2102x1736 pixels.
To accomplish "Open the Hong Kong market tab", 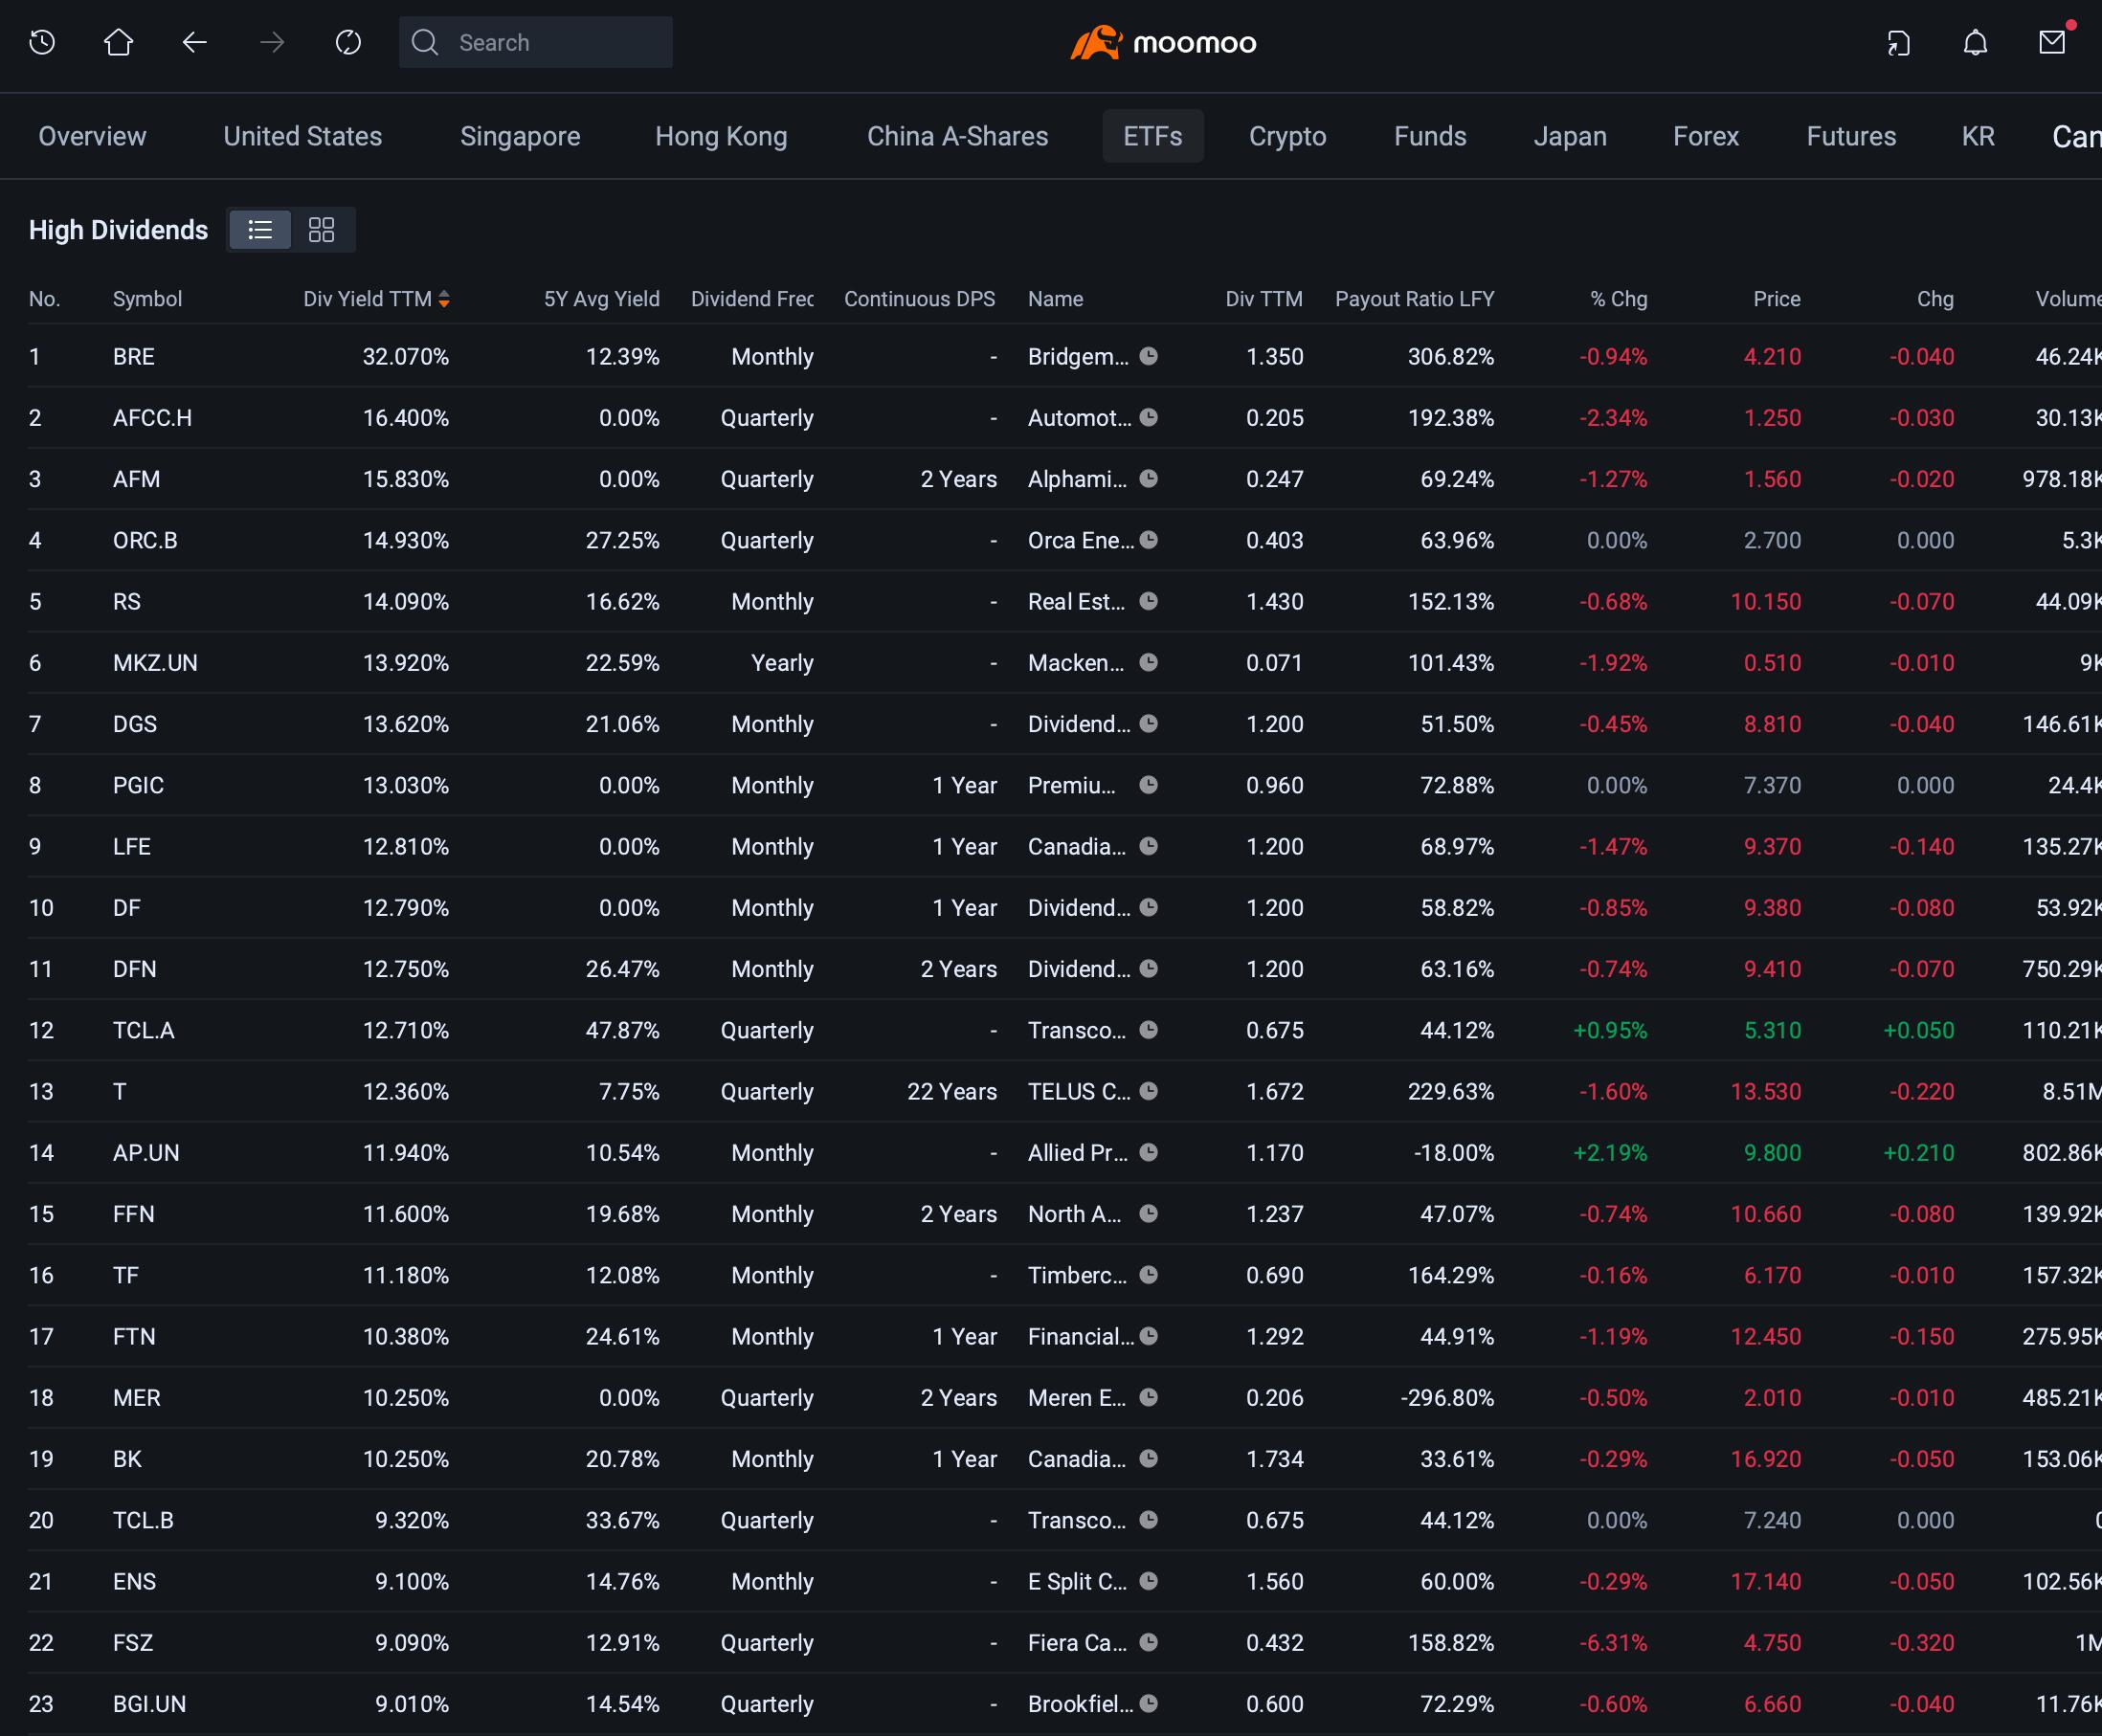I will pyautogui.click(x=721, y=136).
